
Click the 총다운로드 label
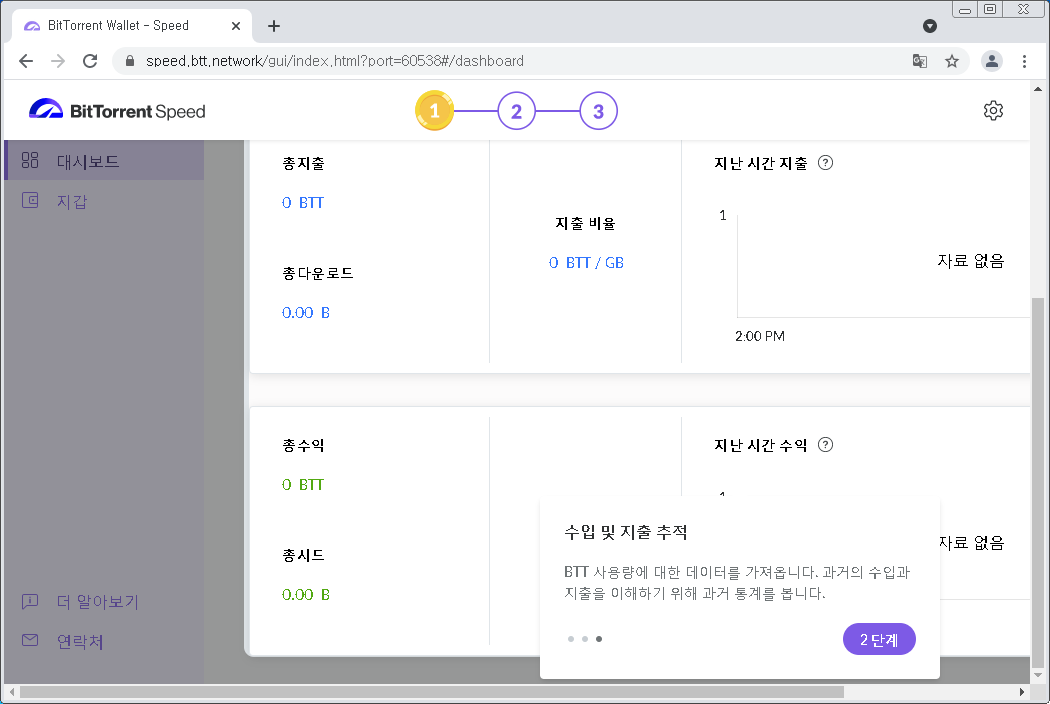(317, 273)
